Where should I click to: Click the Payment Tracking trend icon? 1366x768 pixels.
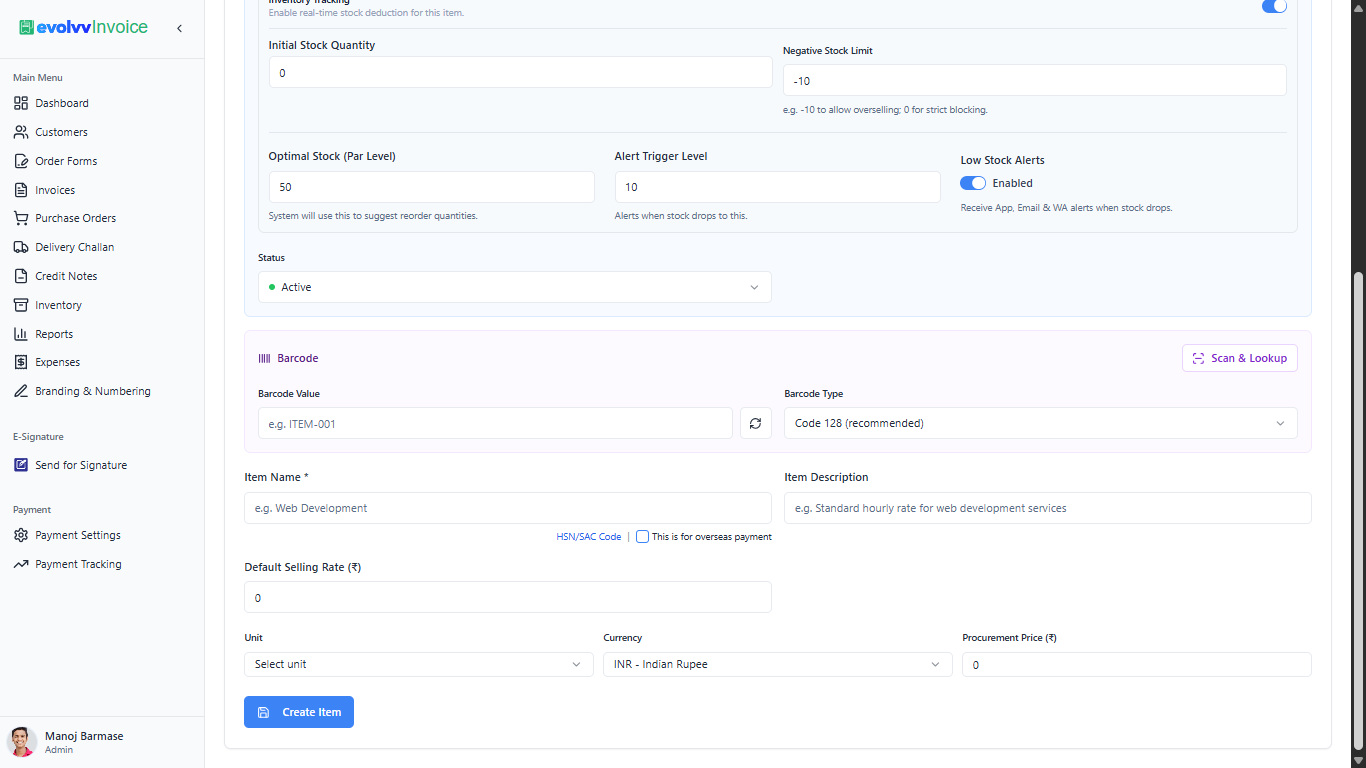[21, 564]
